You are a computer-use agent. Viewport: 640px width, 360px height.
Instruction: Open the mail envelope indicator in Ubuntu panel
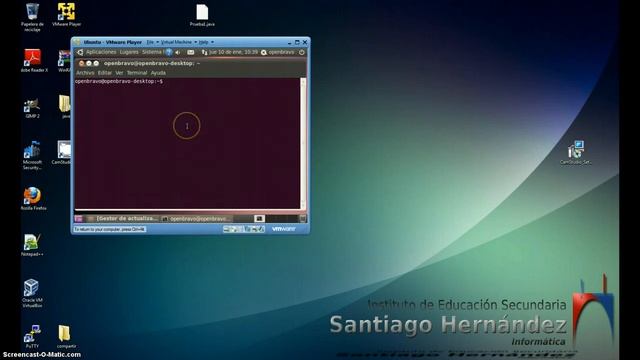(x=191, y=52)
